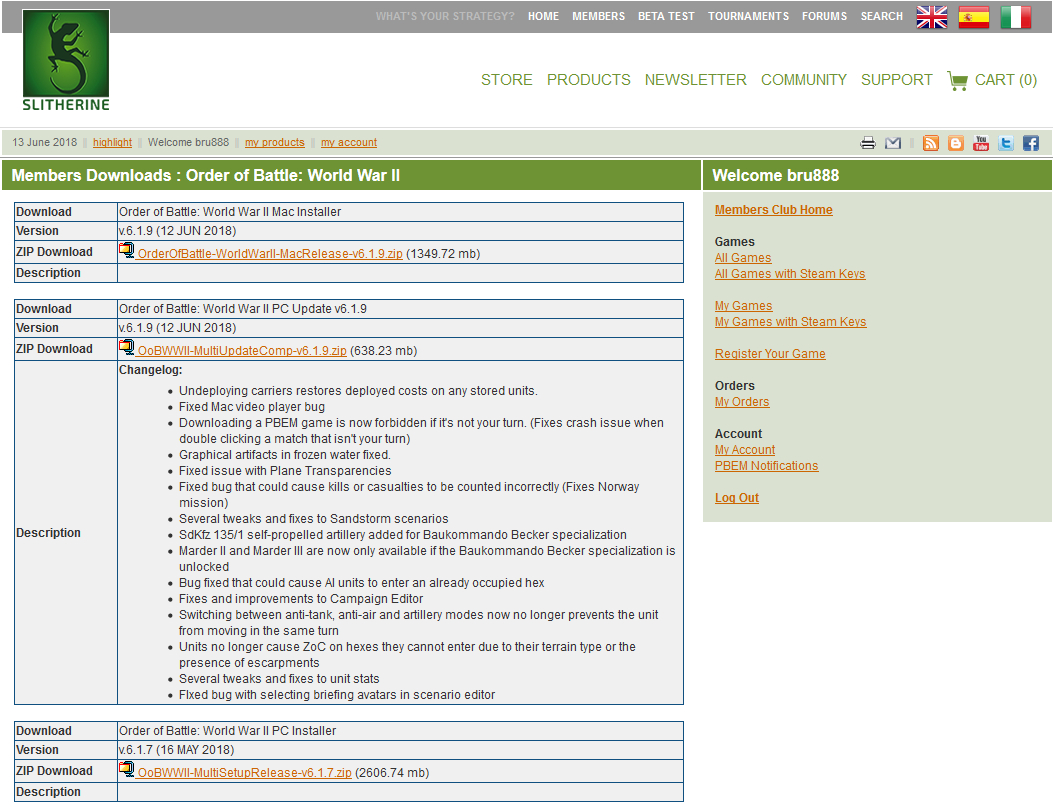The width and height of the screenshot is (1053, 811).
Task: Visit the YouTube channel icon
Action: (x=981, y=143)
